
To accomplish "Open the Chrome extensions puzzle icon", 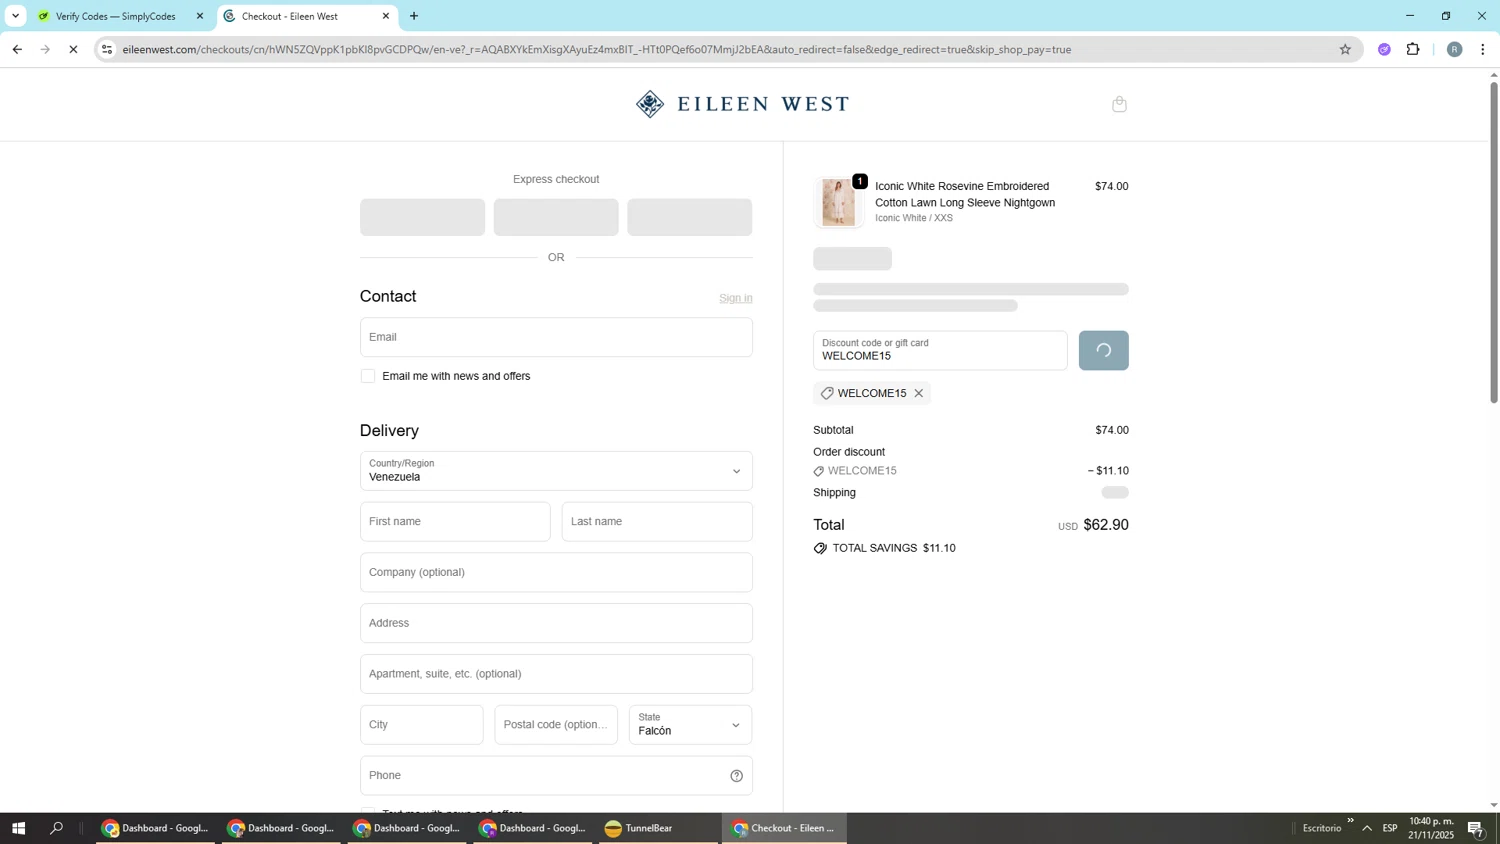I will tap(1413, 49).
